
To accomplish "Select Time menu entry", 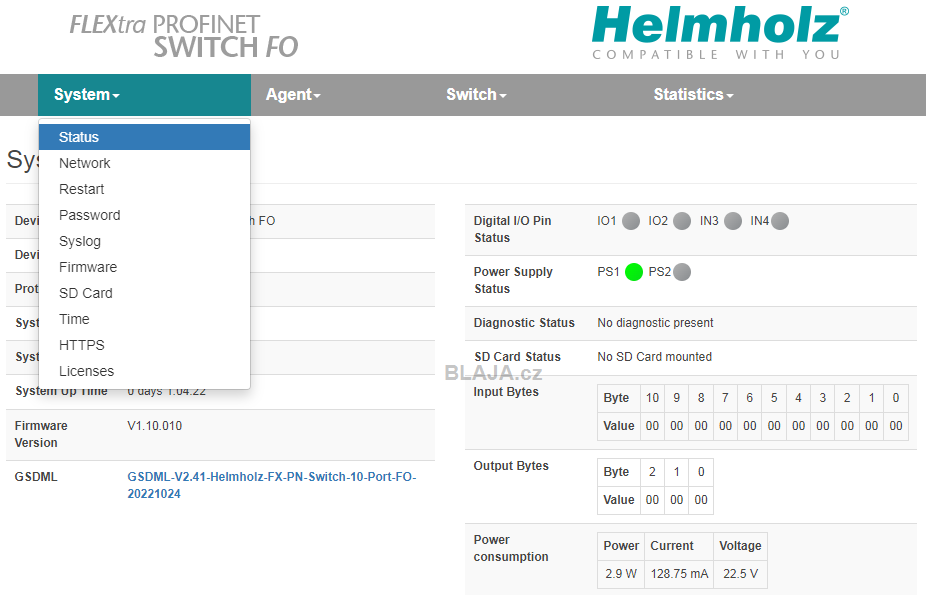I will (145, 319).
